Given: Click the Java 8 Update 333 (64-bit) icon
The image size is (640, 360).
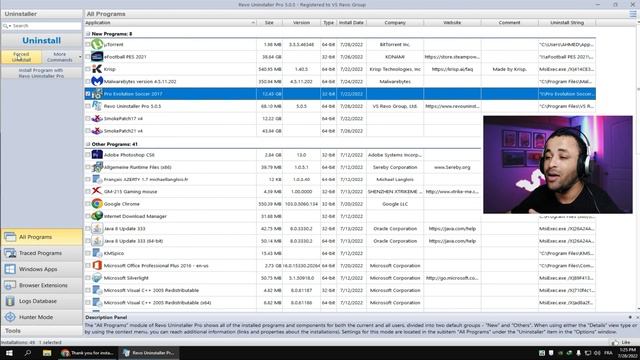Looking at the screenshot, I should point(97,241).
